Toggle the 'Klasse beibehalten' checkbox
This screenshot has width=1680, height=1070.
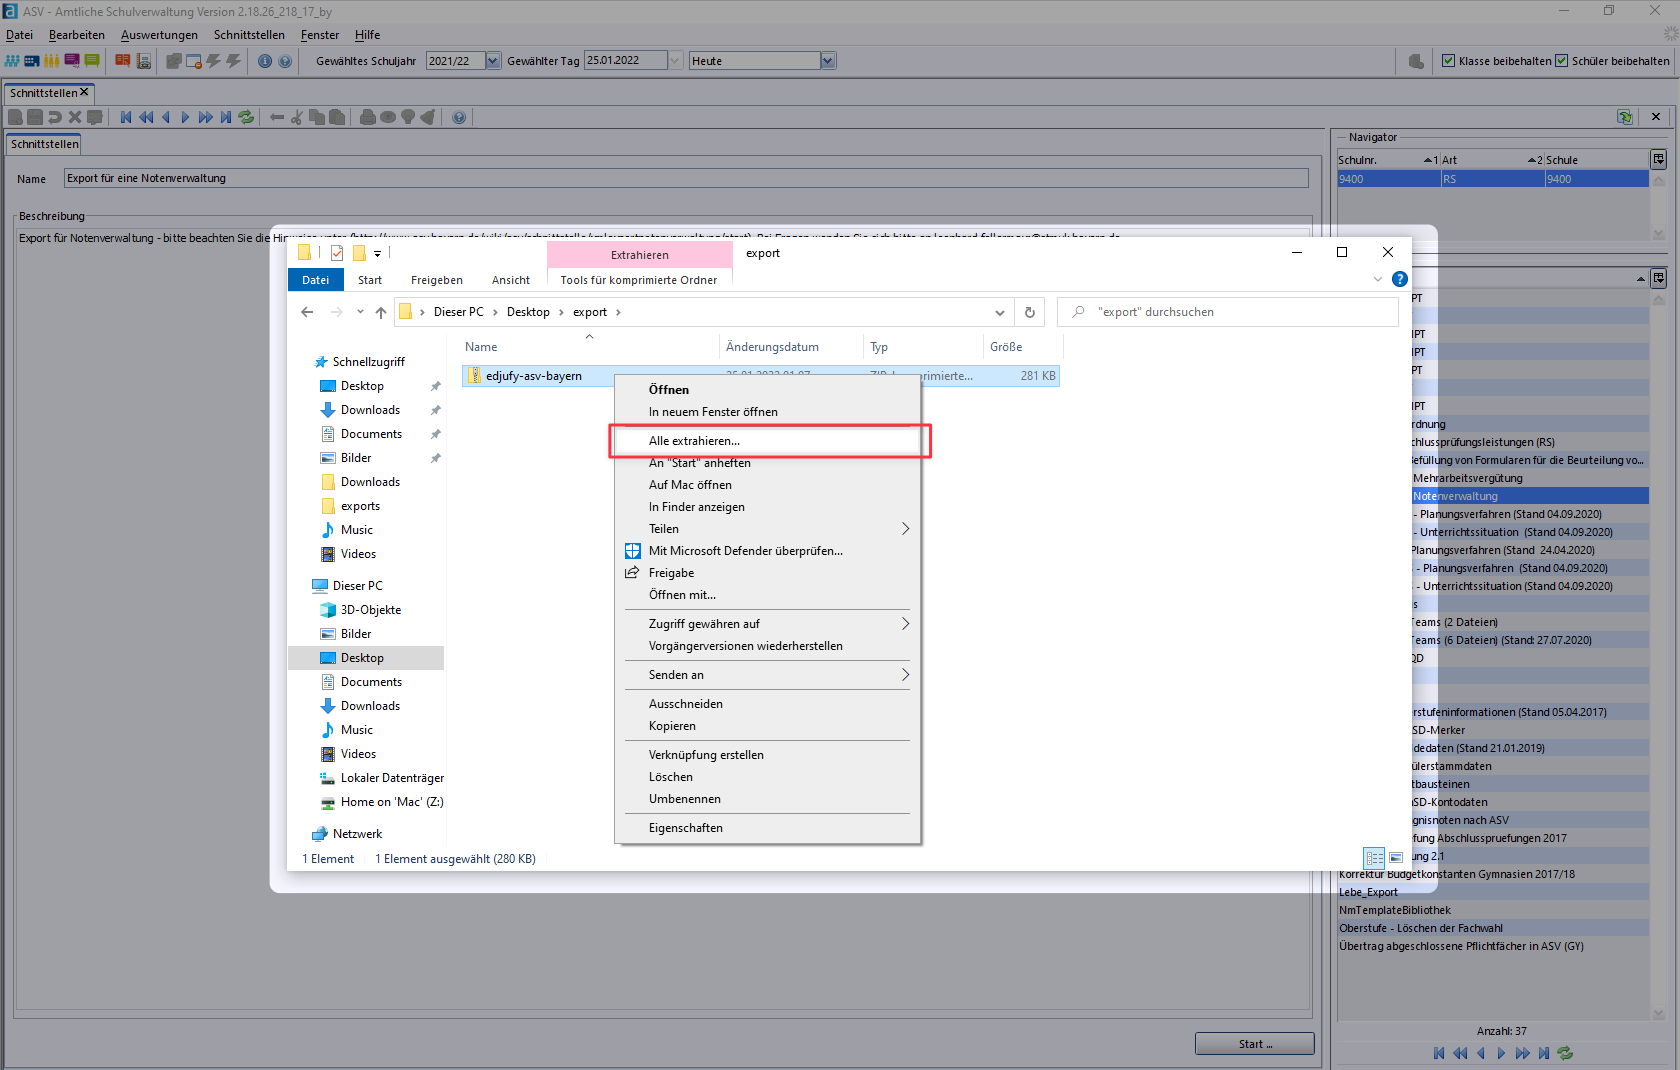point(1448,61)
